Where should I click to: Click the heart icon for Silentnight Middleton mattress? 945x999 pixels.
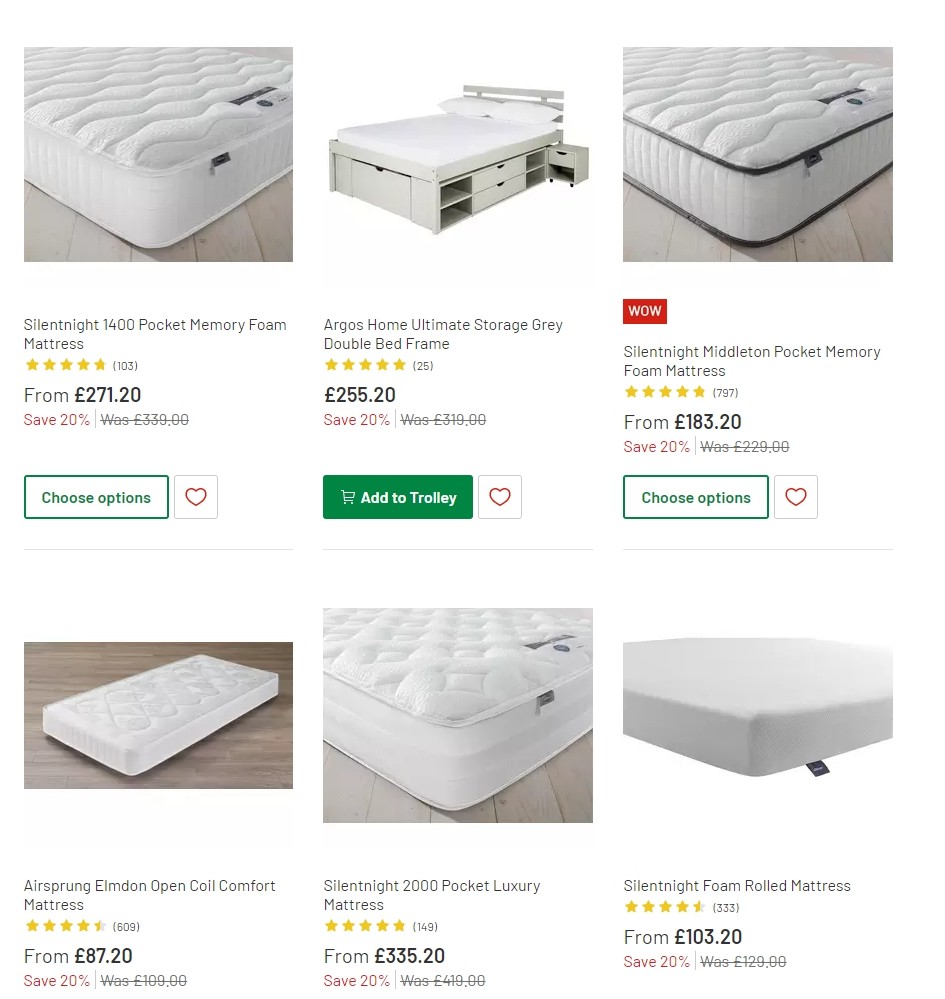click(x=796, y=497)
